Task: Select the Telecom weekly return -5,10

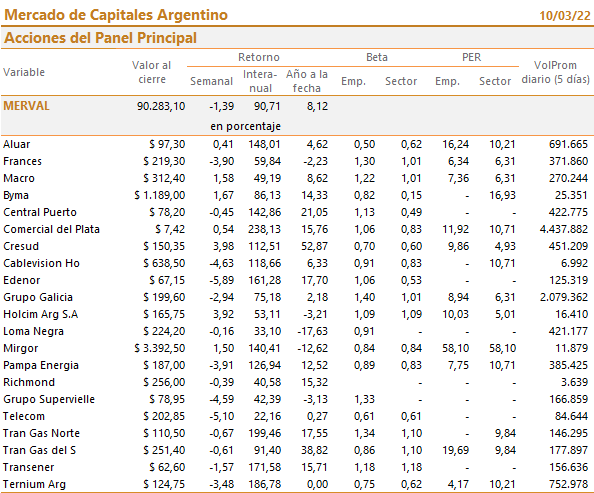Action: (222, 416)
